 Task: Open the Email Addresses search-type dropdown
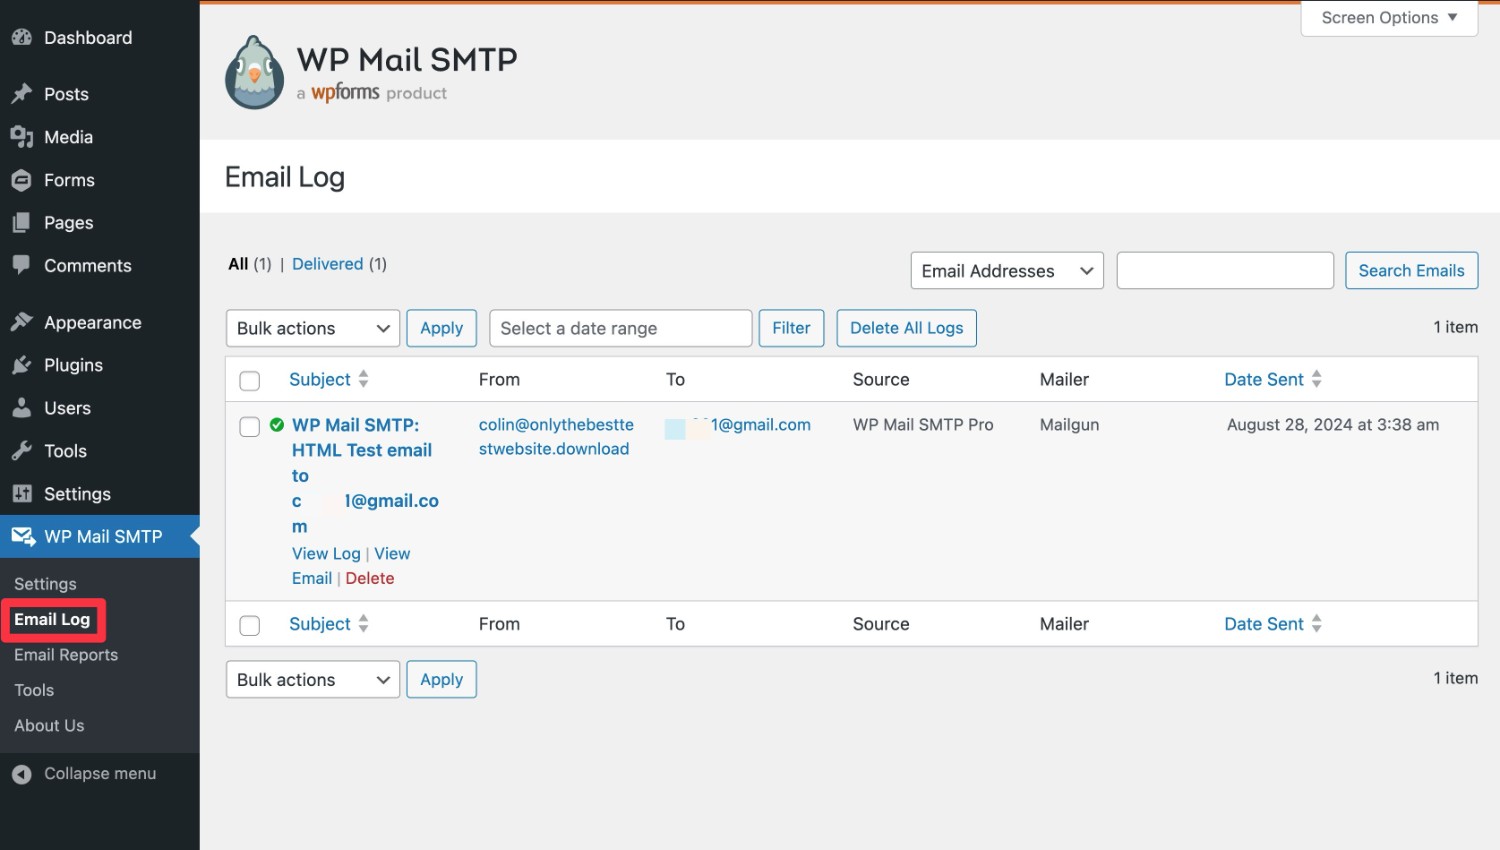click(x=1007, y=271)
